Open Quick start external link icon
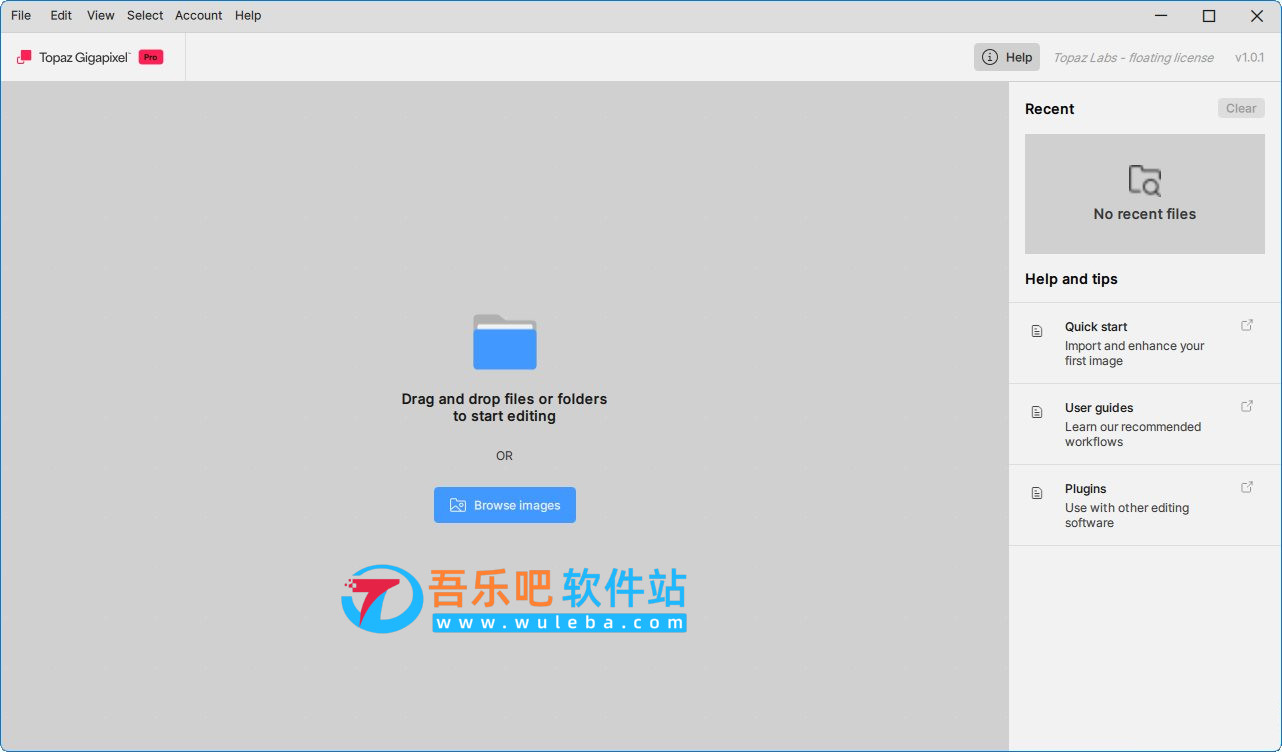 (1247, 325)
